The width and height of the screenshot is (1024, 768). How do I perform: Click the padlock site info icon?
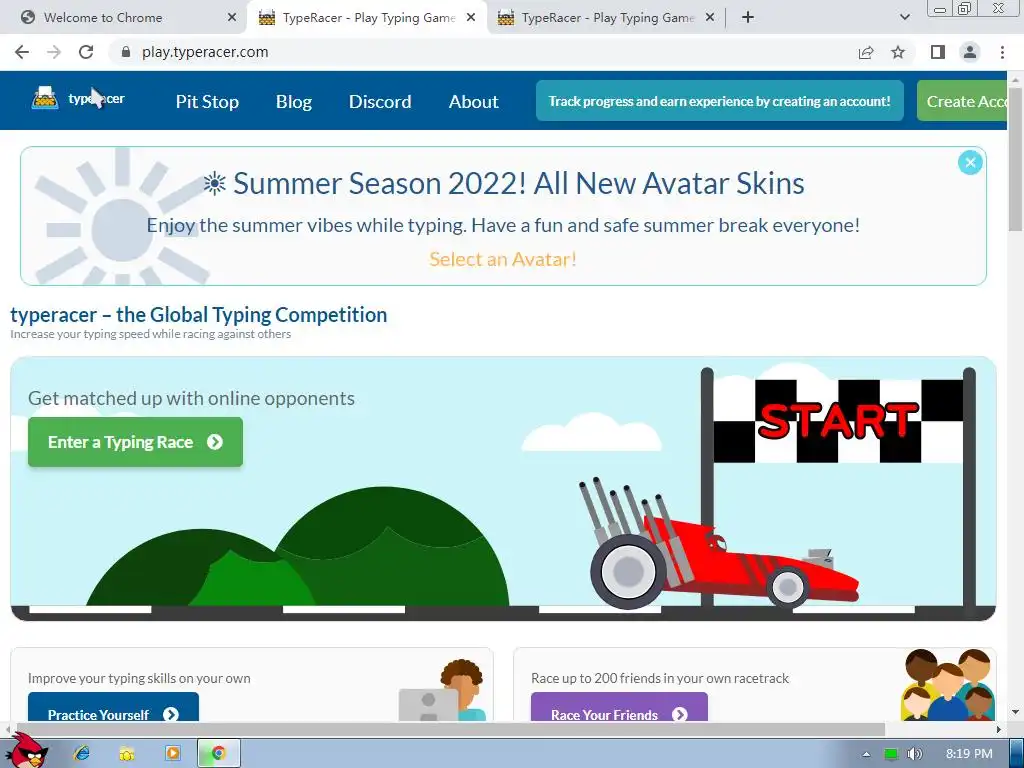pyautogui.click(x=126, y=52)
